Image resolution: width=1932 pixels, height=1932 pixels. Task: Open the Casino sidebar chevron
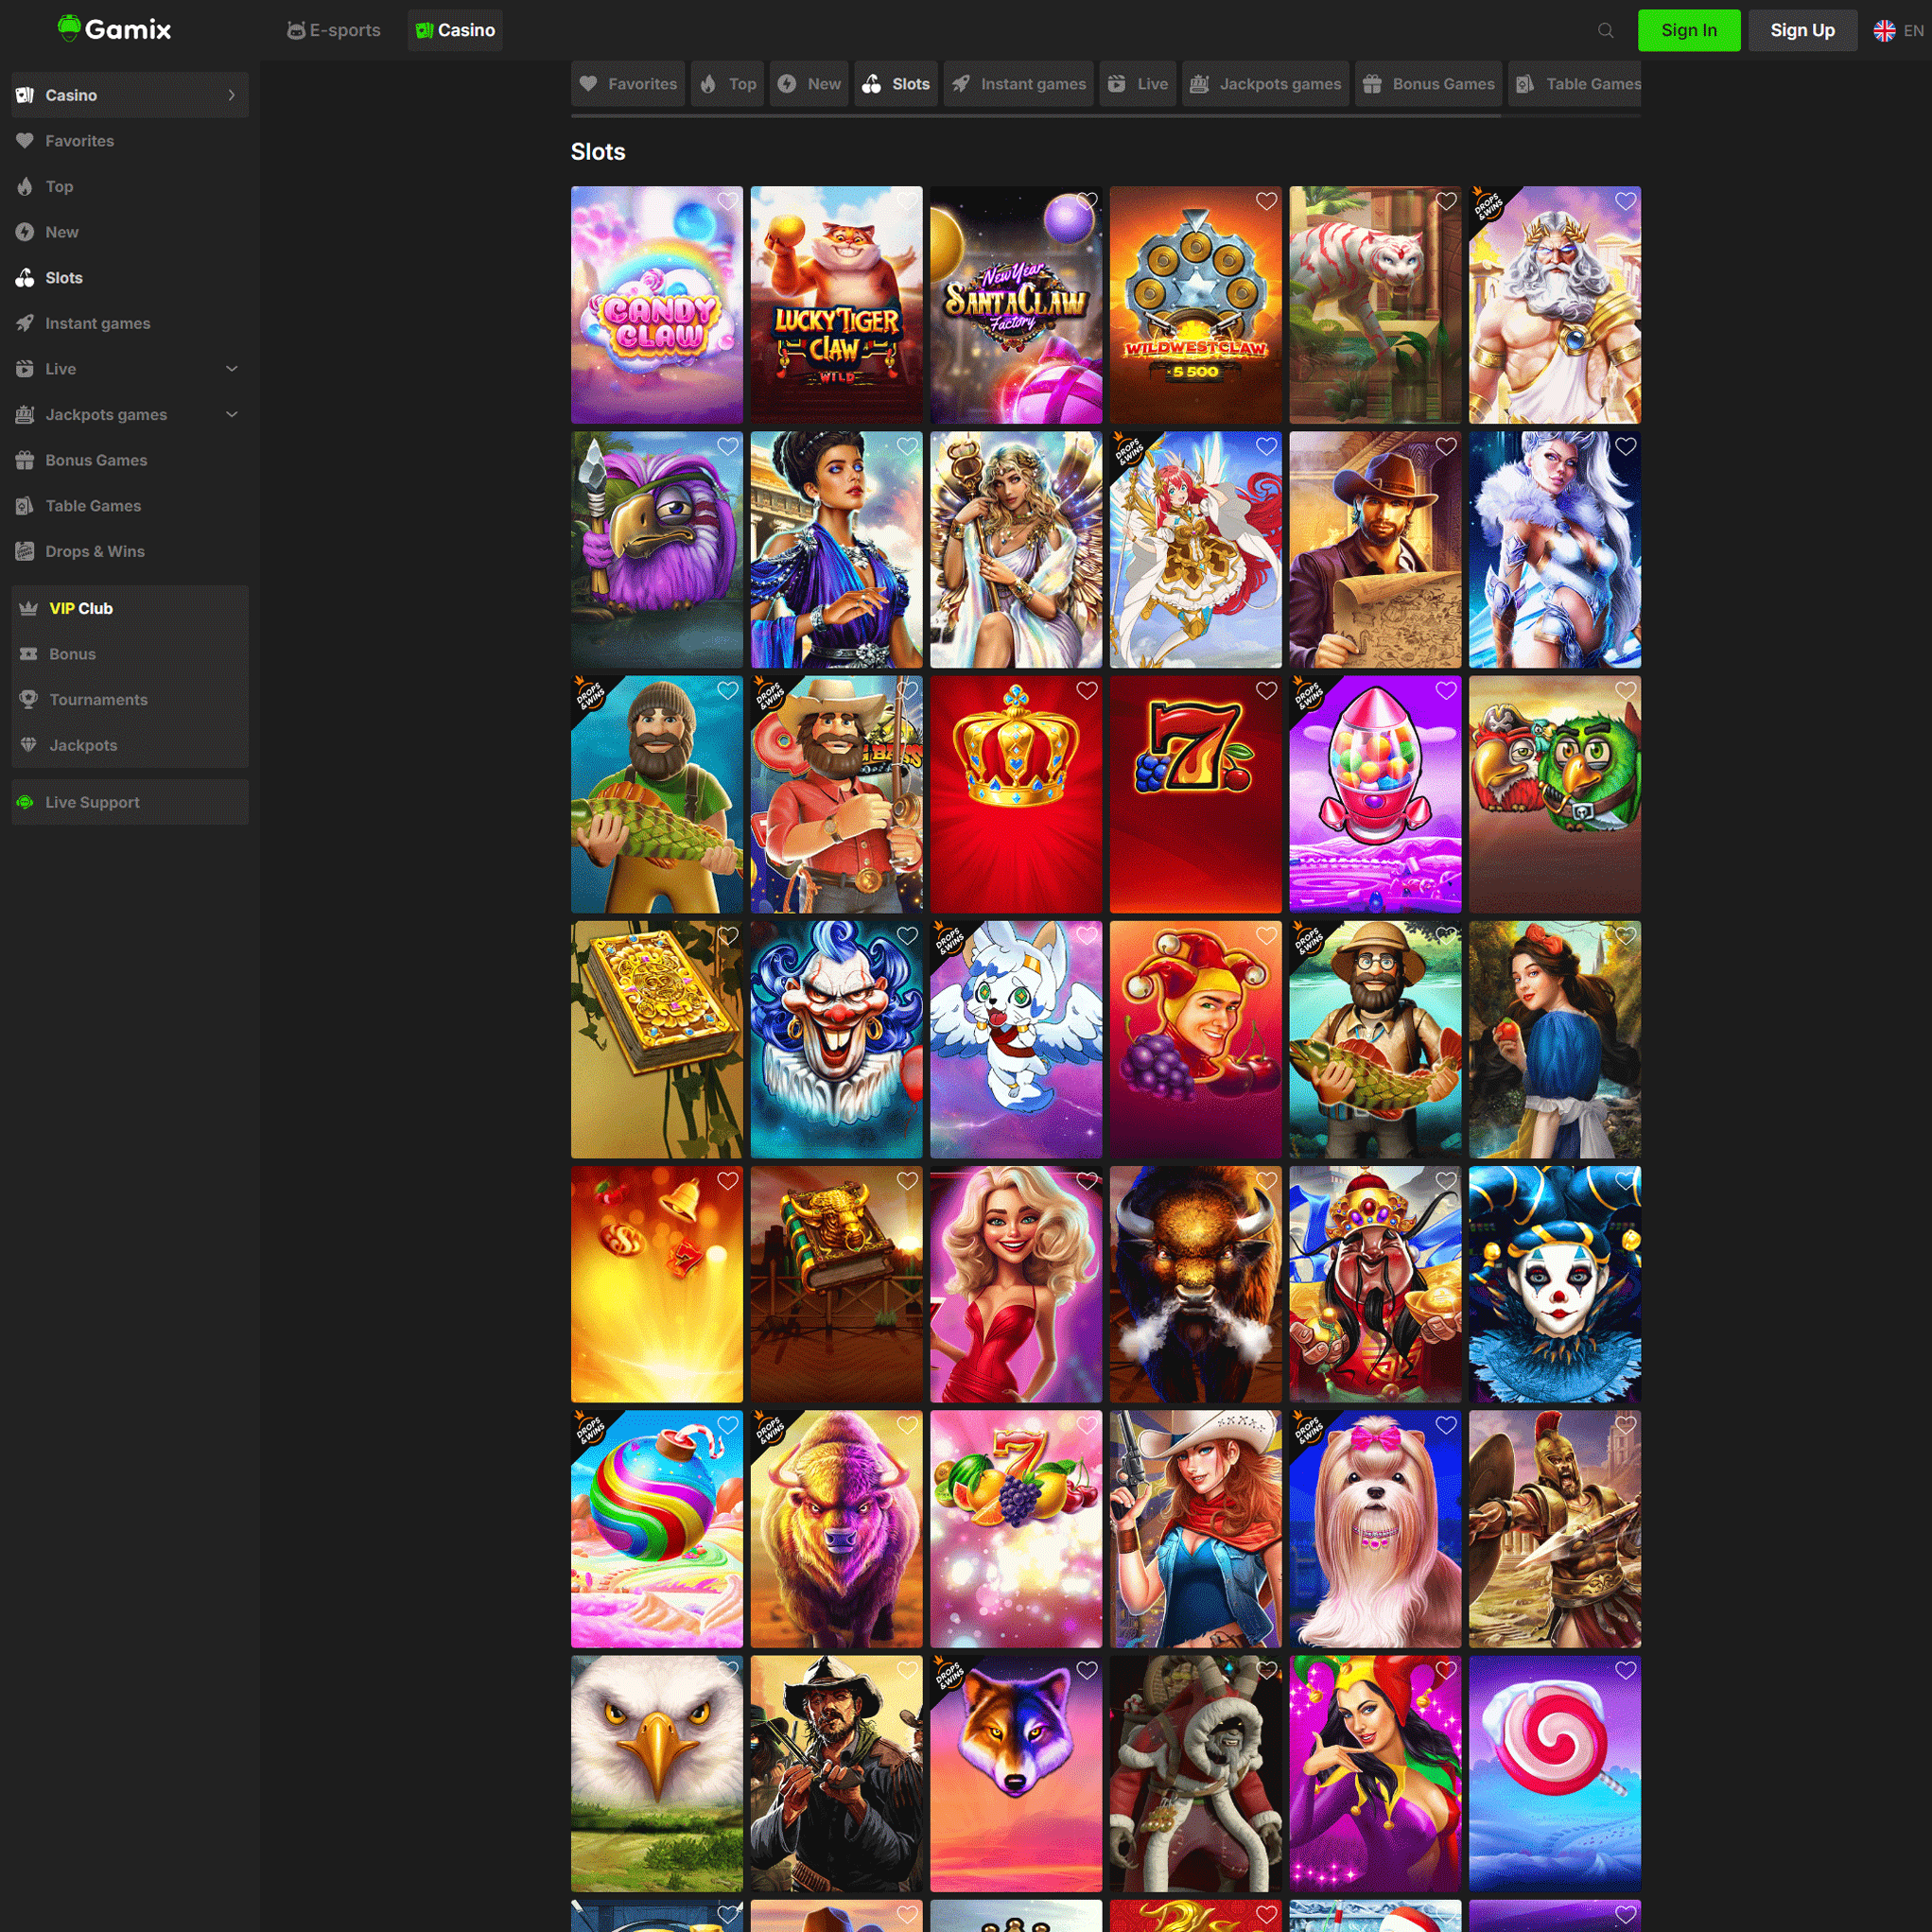(232, 95)
